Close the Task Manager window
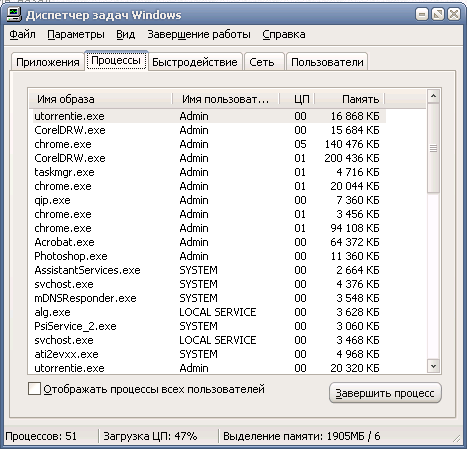 point(454,15)
